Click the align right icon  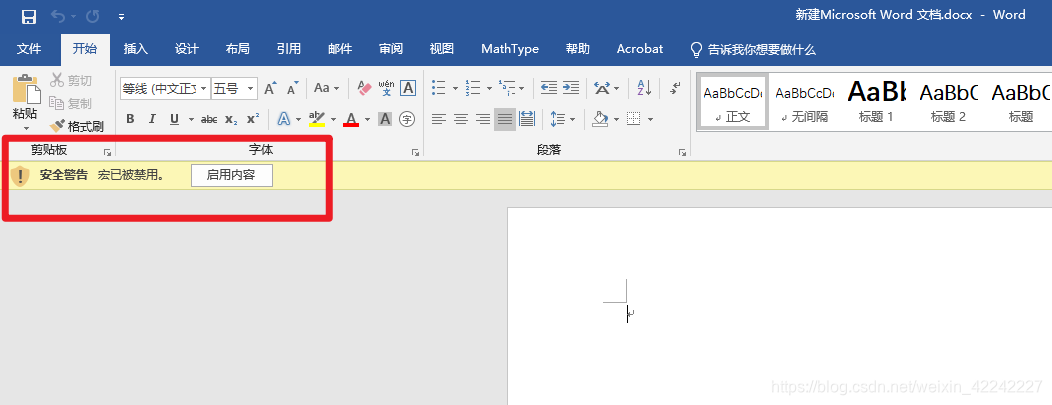point(483,119)
